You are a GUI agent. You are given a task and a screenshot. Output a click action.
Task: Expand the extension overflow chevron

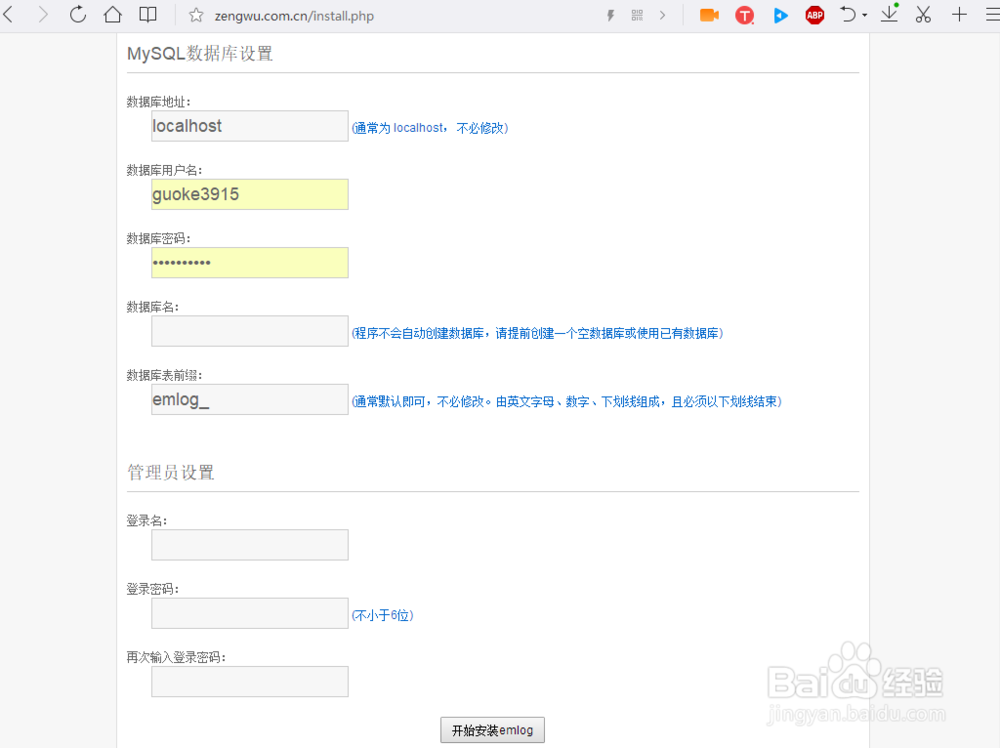click(x=661, y=15)
